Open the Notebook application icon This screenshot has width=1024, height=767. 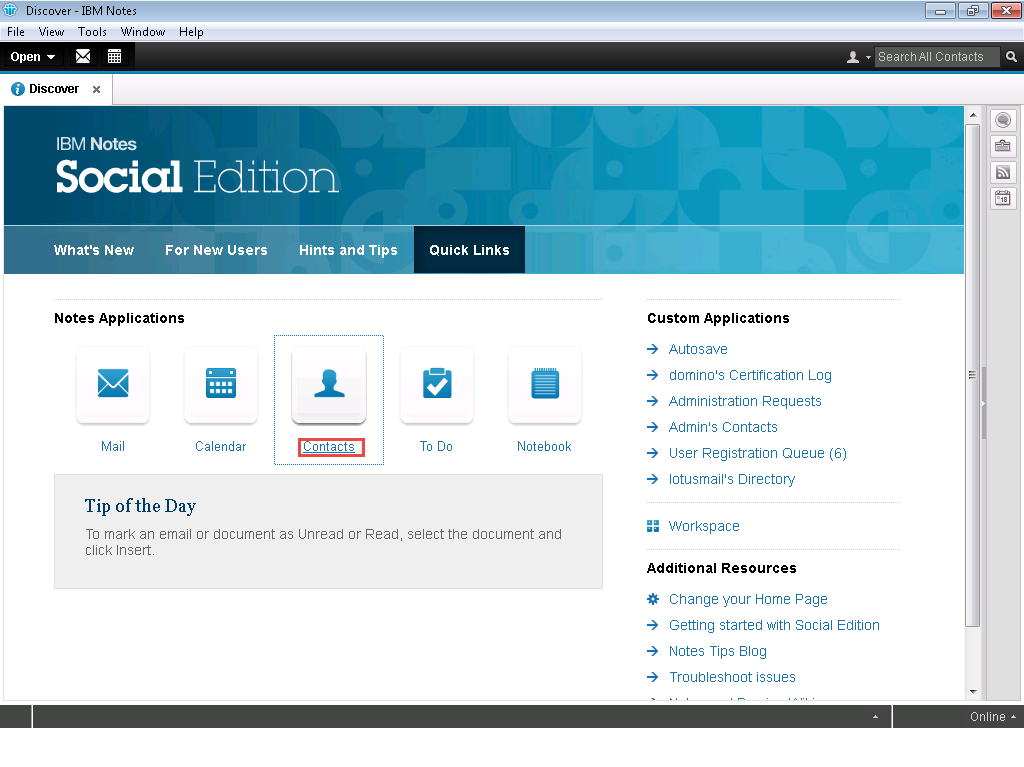[x=544, y=384]
